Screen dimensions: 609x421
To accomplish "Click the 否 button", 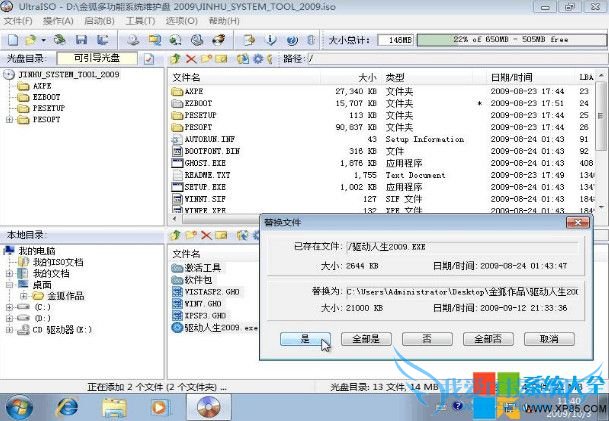I will (427, 339).
